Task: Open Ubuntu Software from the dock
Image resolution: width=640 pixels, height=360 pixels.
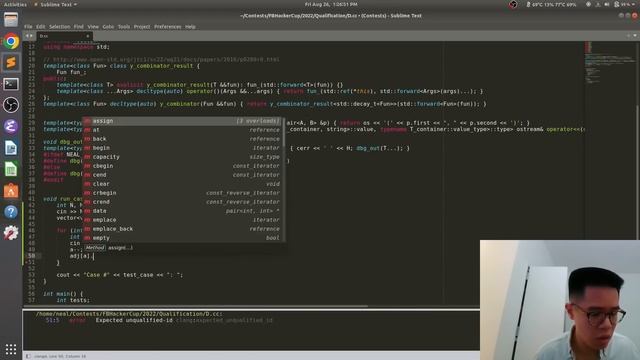Action: (11, 190)
